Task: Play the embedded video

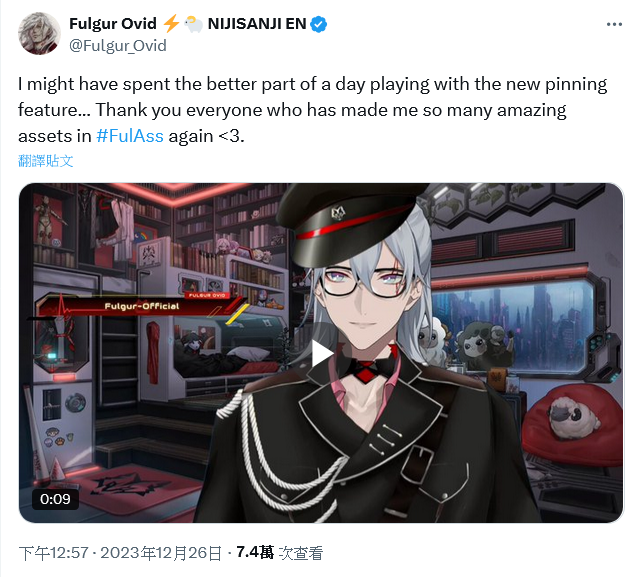Action: pyautogui.click(x=321, y=353)
